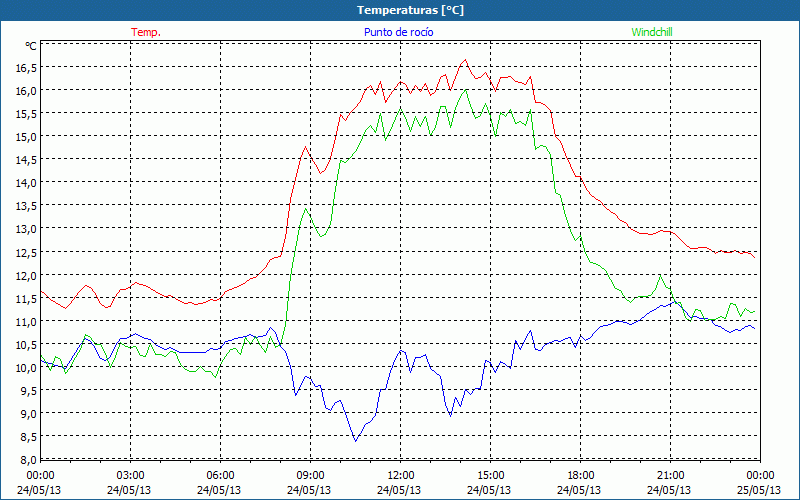Click the 21:00 time axis label
Screen dimensions: 800x500
click(x=670, y=475)
